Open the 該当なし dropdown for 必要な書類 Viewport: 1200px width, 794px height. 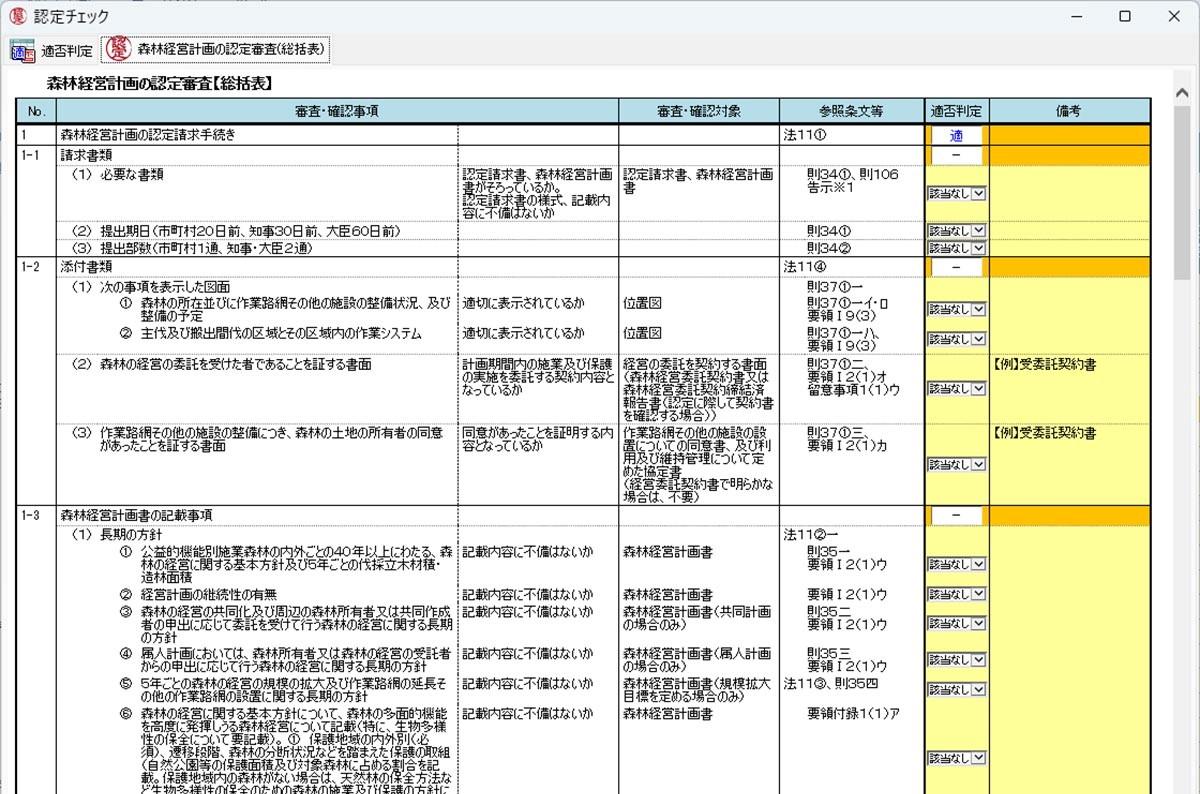(x=957, y=194)
